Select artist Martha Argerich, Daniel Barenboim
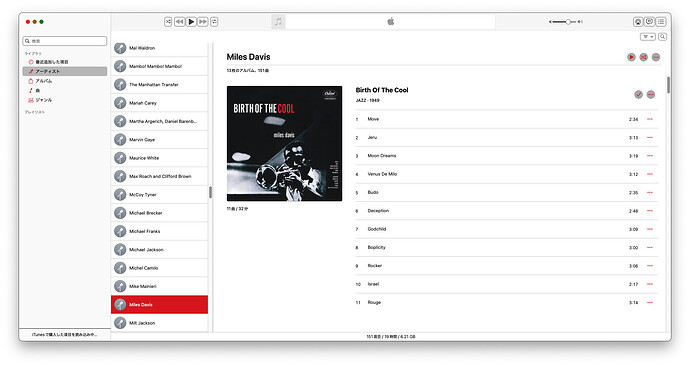This screenshot has height=366, width=690. tap(159, 121)
